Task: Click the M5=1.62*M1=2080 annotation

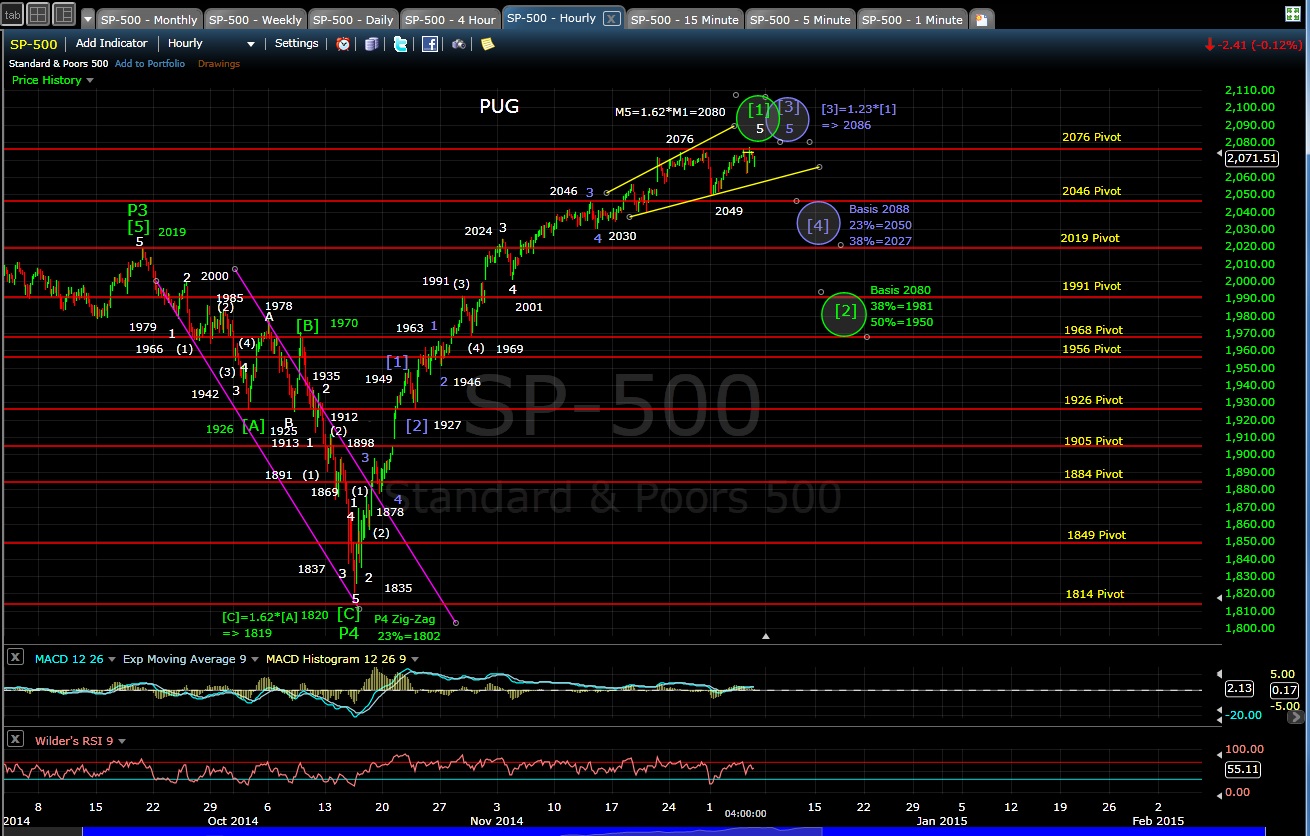Action: 669,113
